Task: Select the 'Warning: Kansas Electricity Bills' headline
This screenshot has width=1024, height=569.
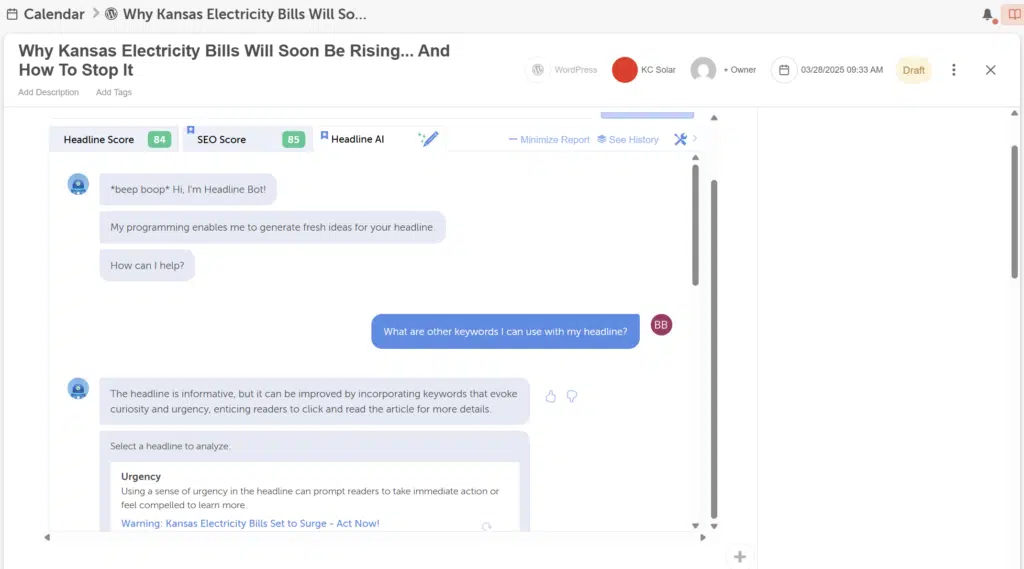Action: click(250, 523)
